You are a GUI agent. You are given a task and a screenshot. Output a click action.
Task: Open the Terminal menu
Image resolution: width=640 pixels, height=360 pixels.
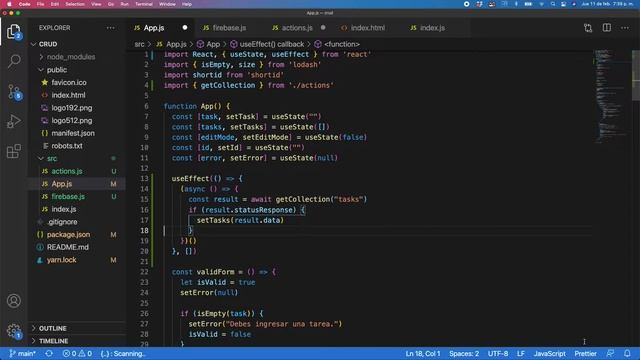(144, 4)
